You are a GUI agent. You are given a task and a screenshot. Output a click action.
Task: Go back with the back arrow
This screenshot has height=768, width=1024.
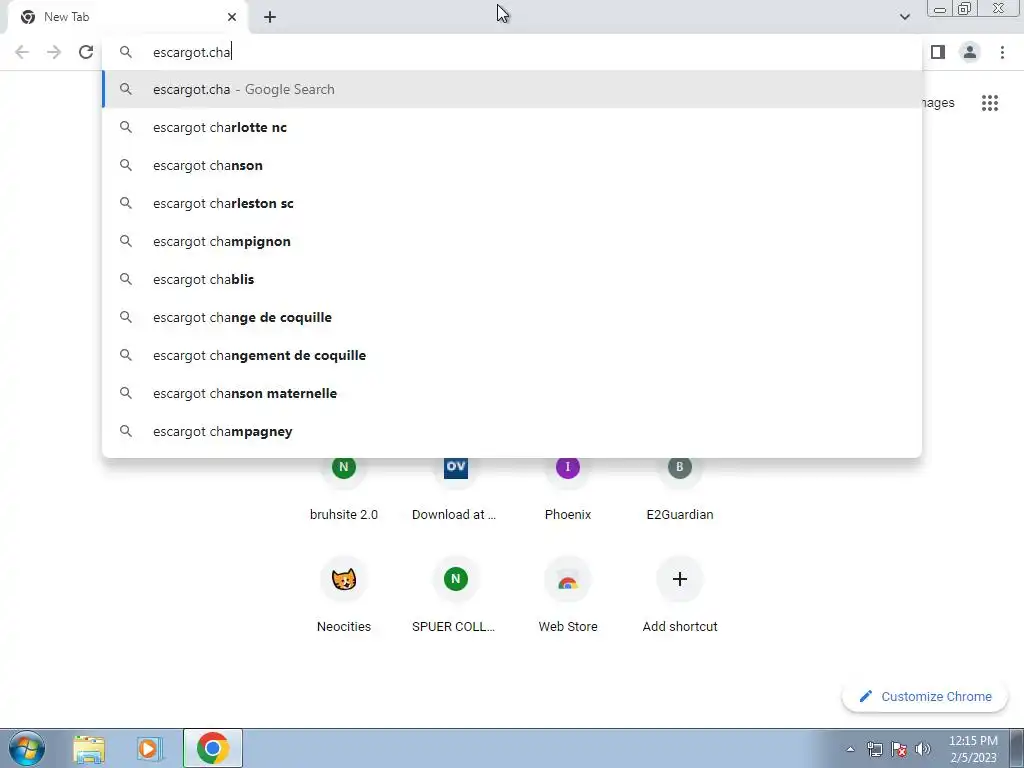[22, 52]
